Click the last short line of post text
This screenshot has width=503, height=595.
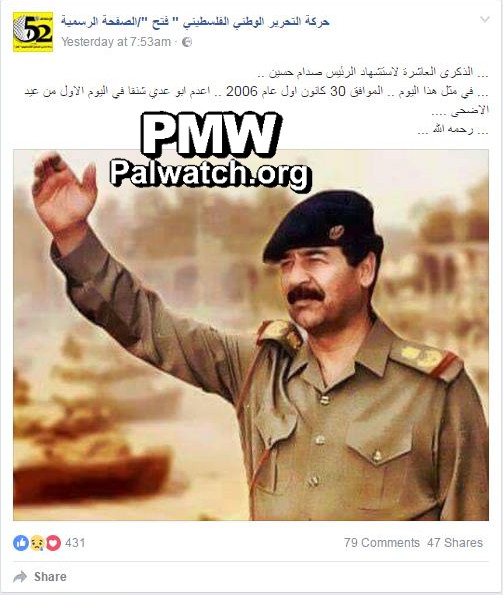coord(453,130)
